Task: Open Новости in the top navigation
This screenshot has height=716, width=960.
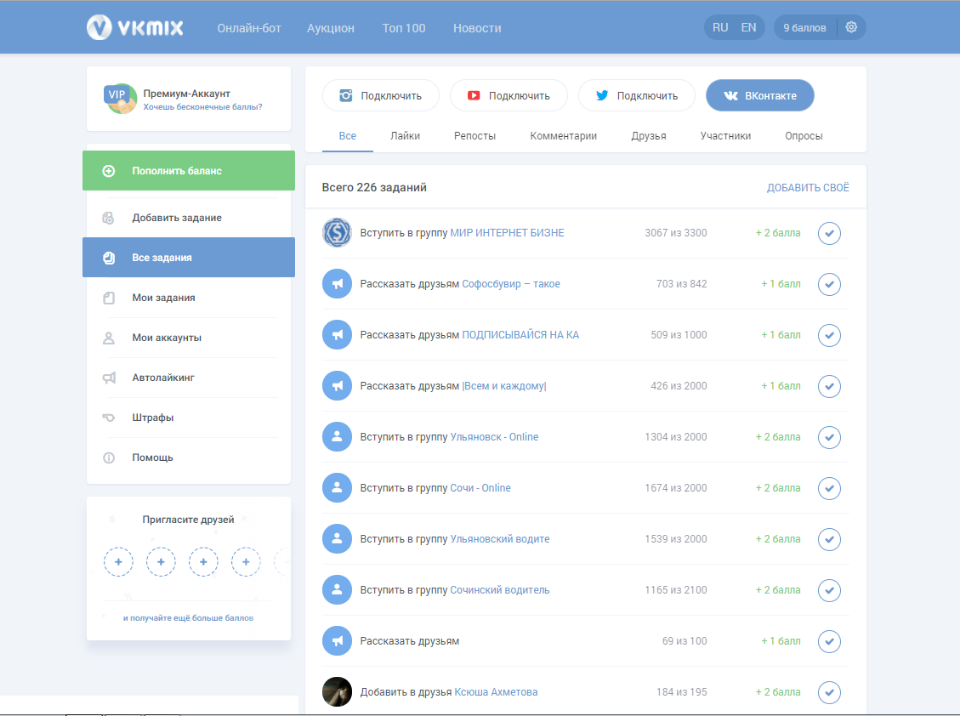Action: (x=477, y=28)
